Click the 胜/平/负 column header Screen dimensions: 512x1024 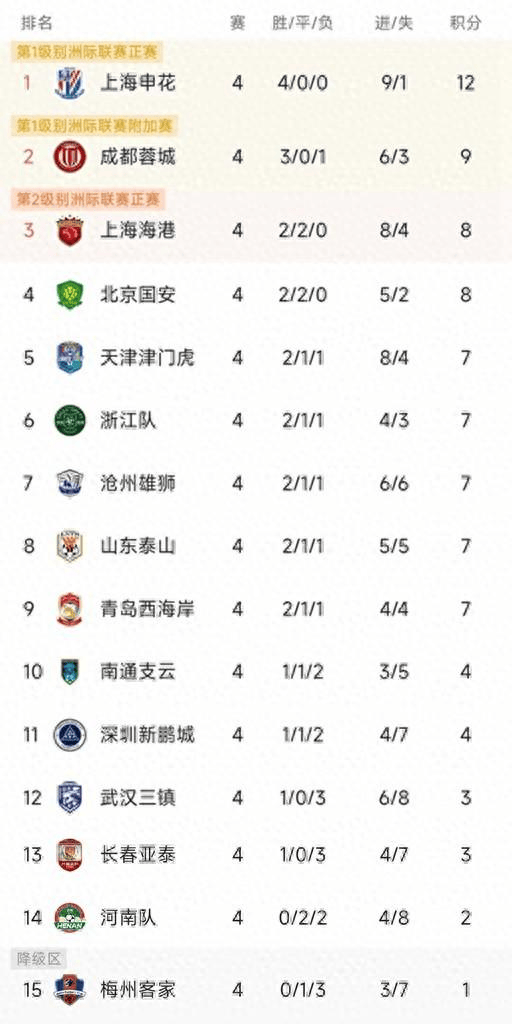click(x=302, y=24)
